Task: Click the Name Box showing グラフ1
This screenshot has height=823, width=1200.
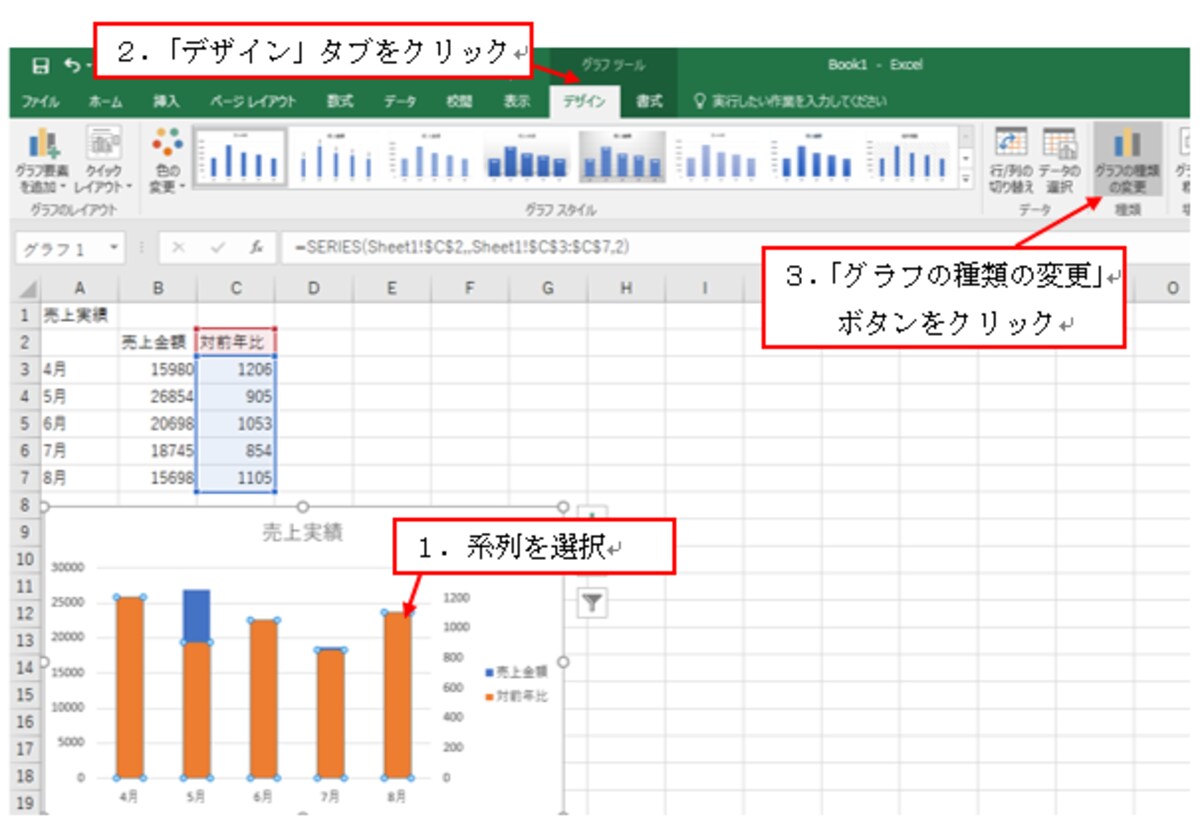Action: (61, 247)
